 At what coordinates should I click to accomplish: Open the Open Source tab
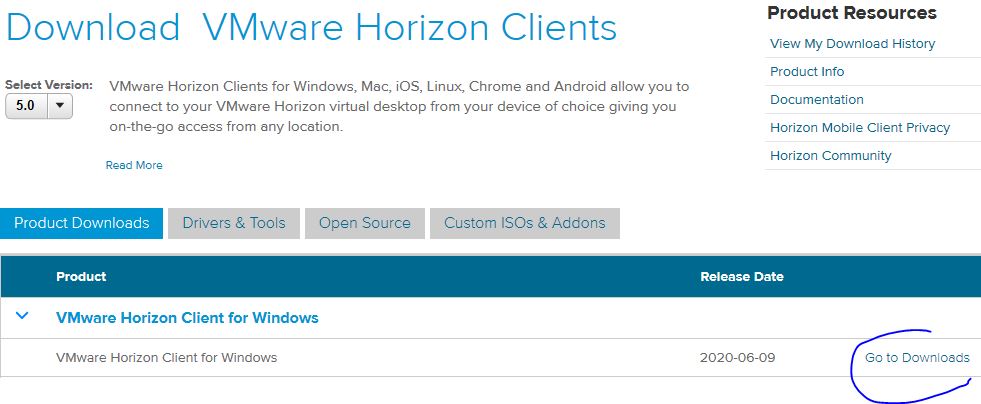point(365,223)
